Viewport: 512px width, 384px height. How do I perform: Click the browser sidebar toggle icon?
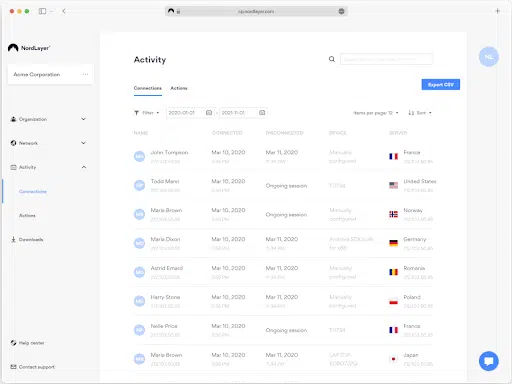pos(42,11)
